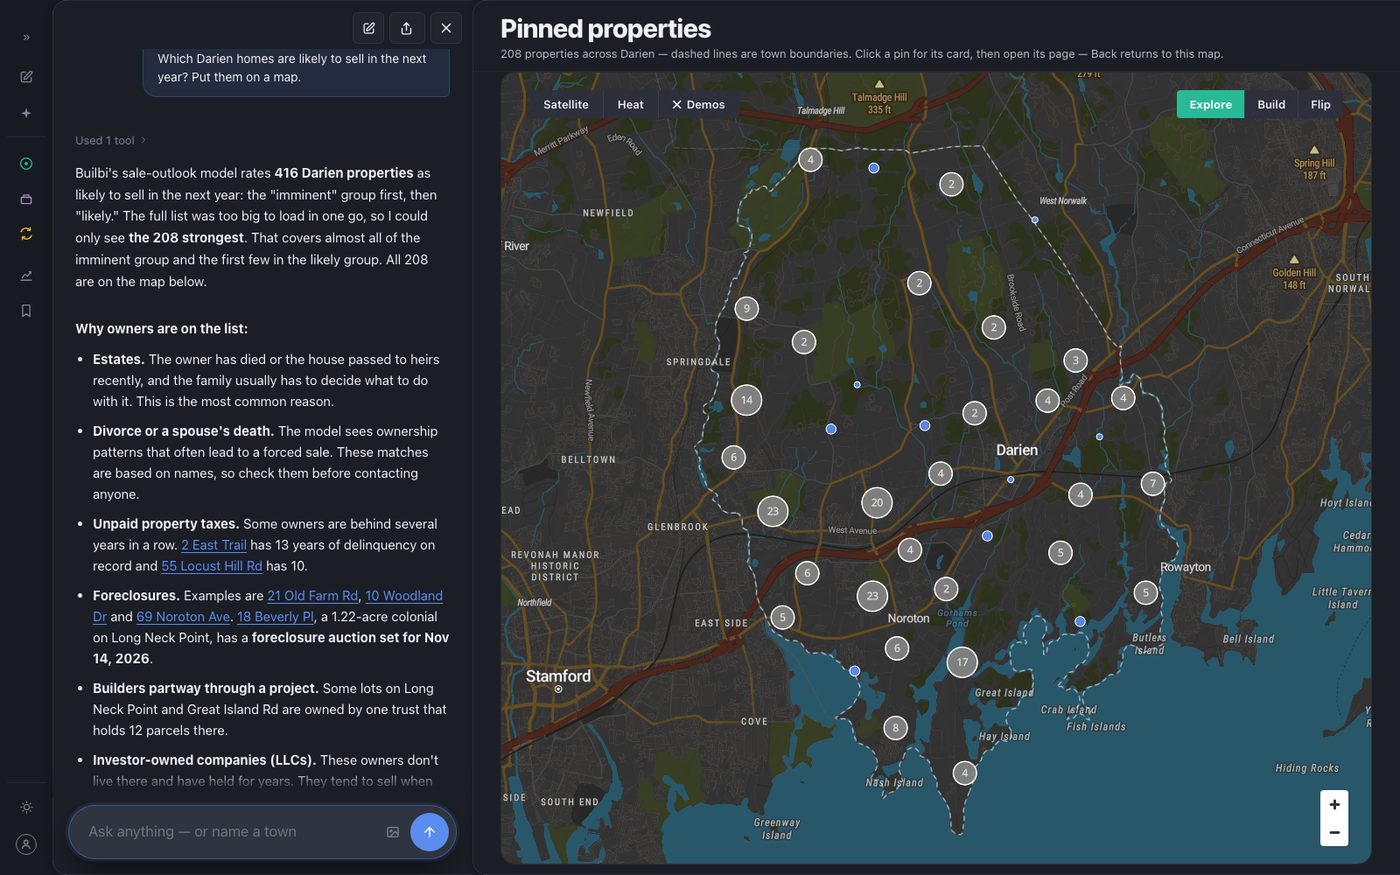Open the trending chart sidebar icon

point(26,275)
